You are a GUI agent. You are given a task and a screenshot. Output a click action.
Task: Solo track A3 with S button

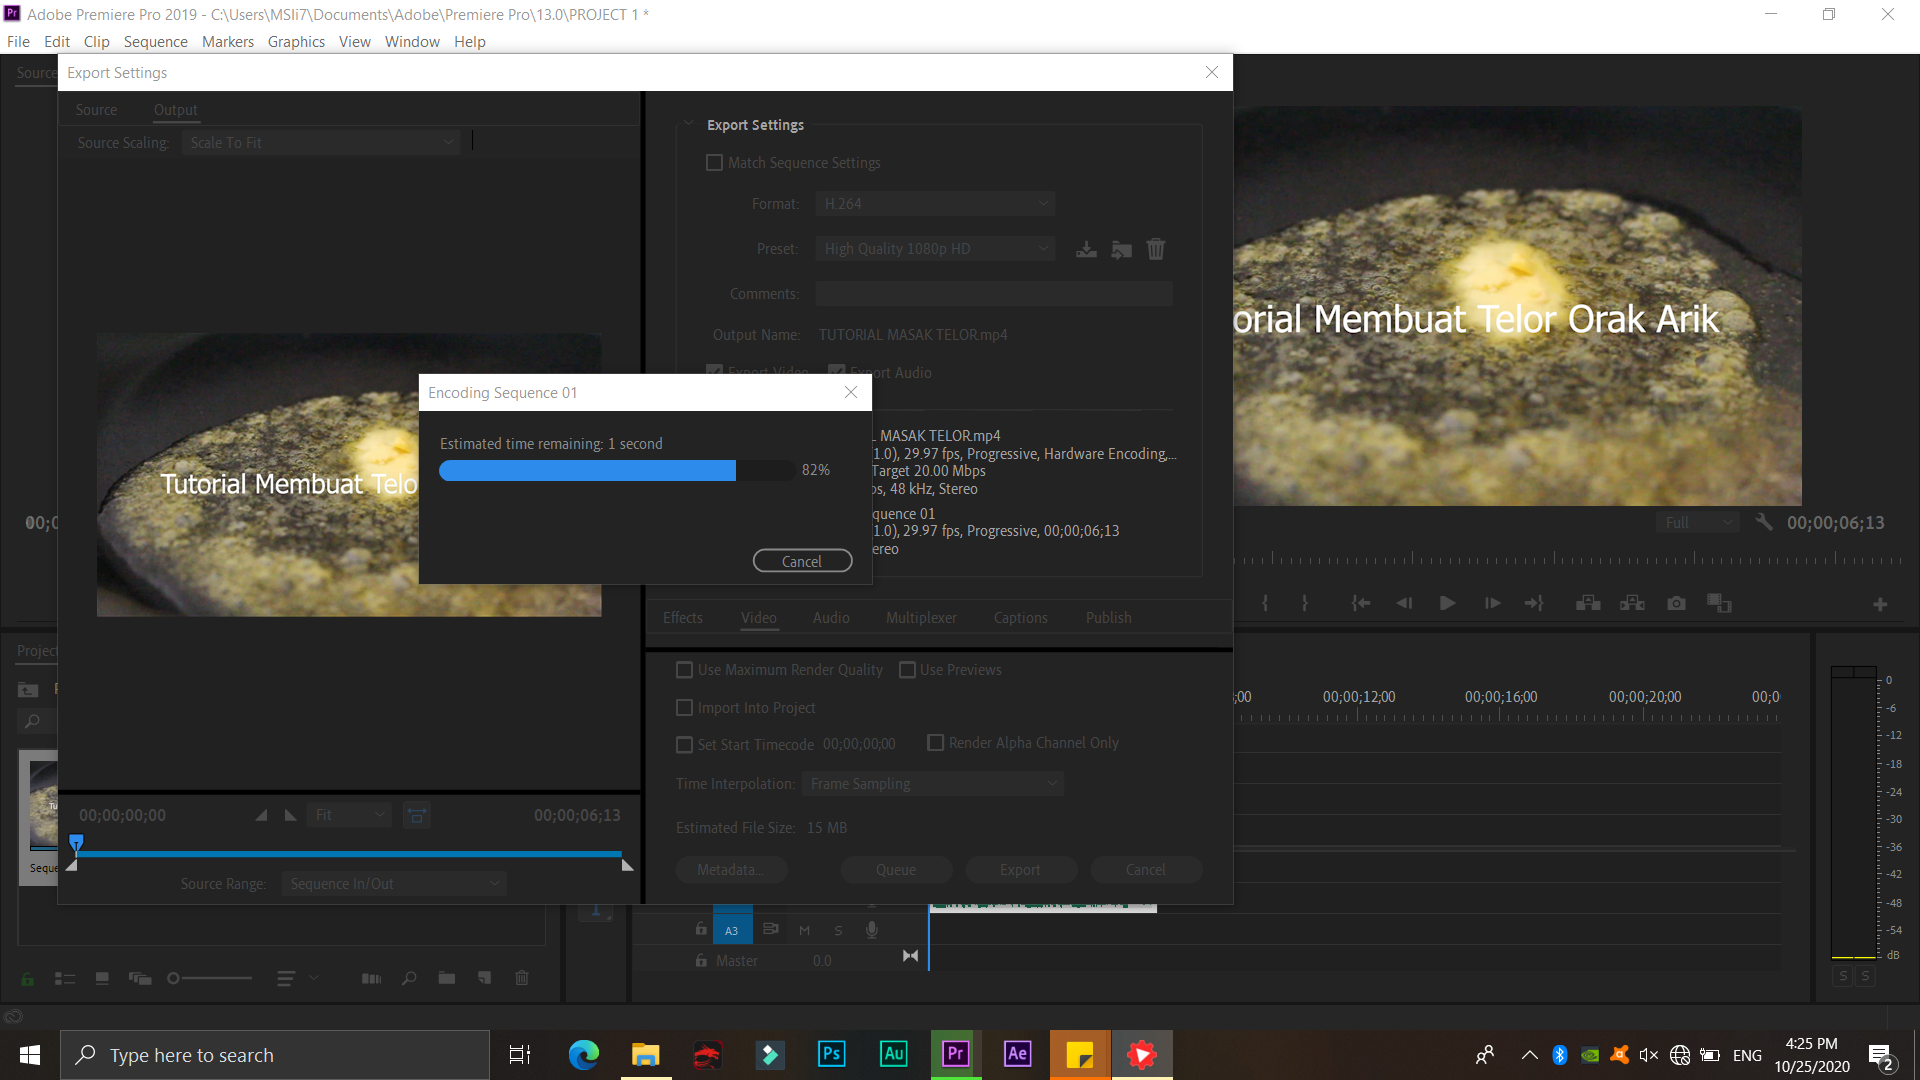838,930
